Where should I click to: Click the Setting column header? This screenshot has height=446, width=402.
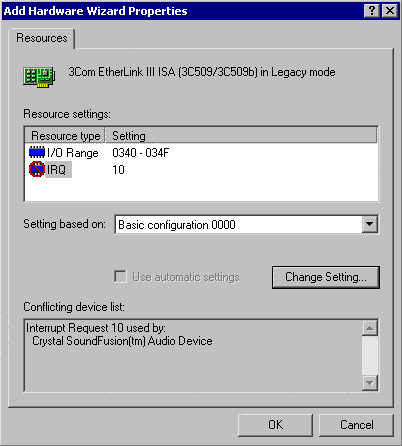pyautogui.click(x=241, y=136)
